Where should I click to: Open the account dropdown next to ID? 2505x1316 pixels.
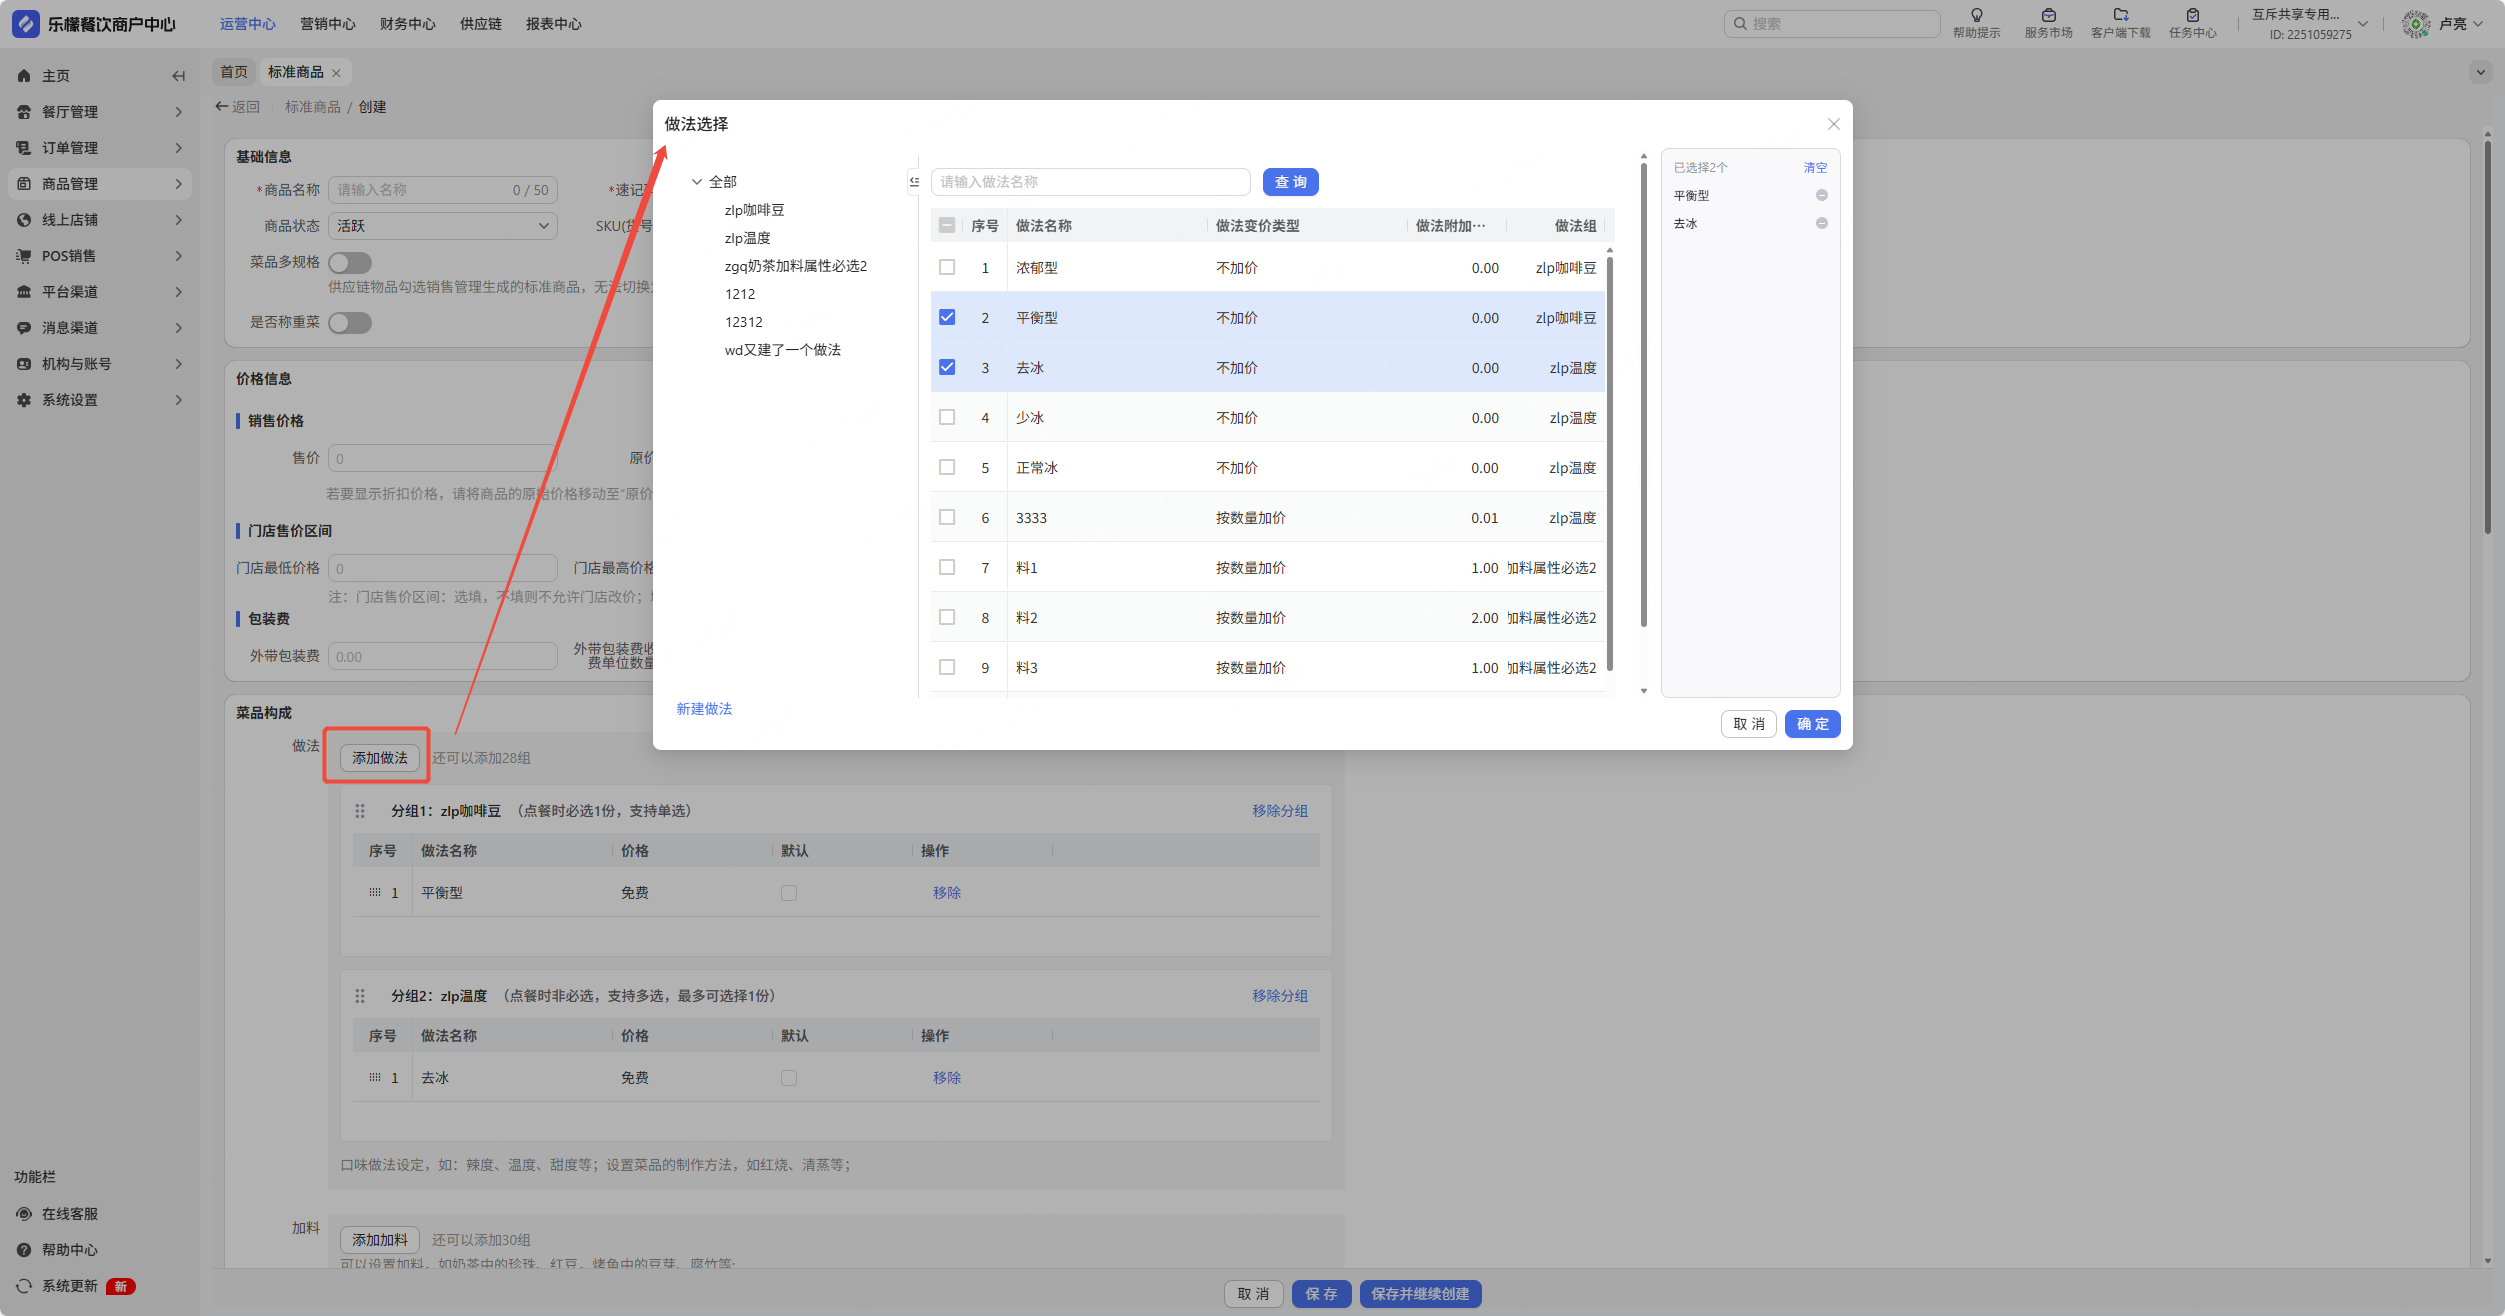(2362, 24)
